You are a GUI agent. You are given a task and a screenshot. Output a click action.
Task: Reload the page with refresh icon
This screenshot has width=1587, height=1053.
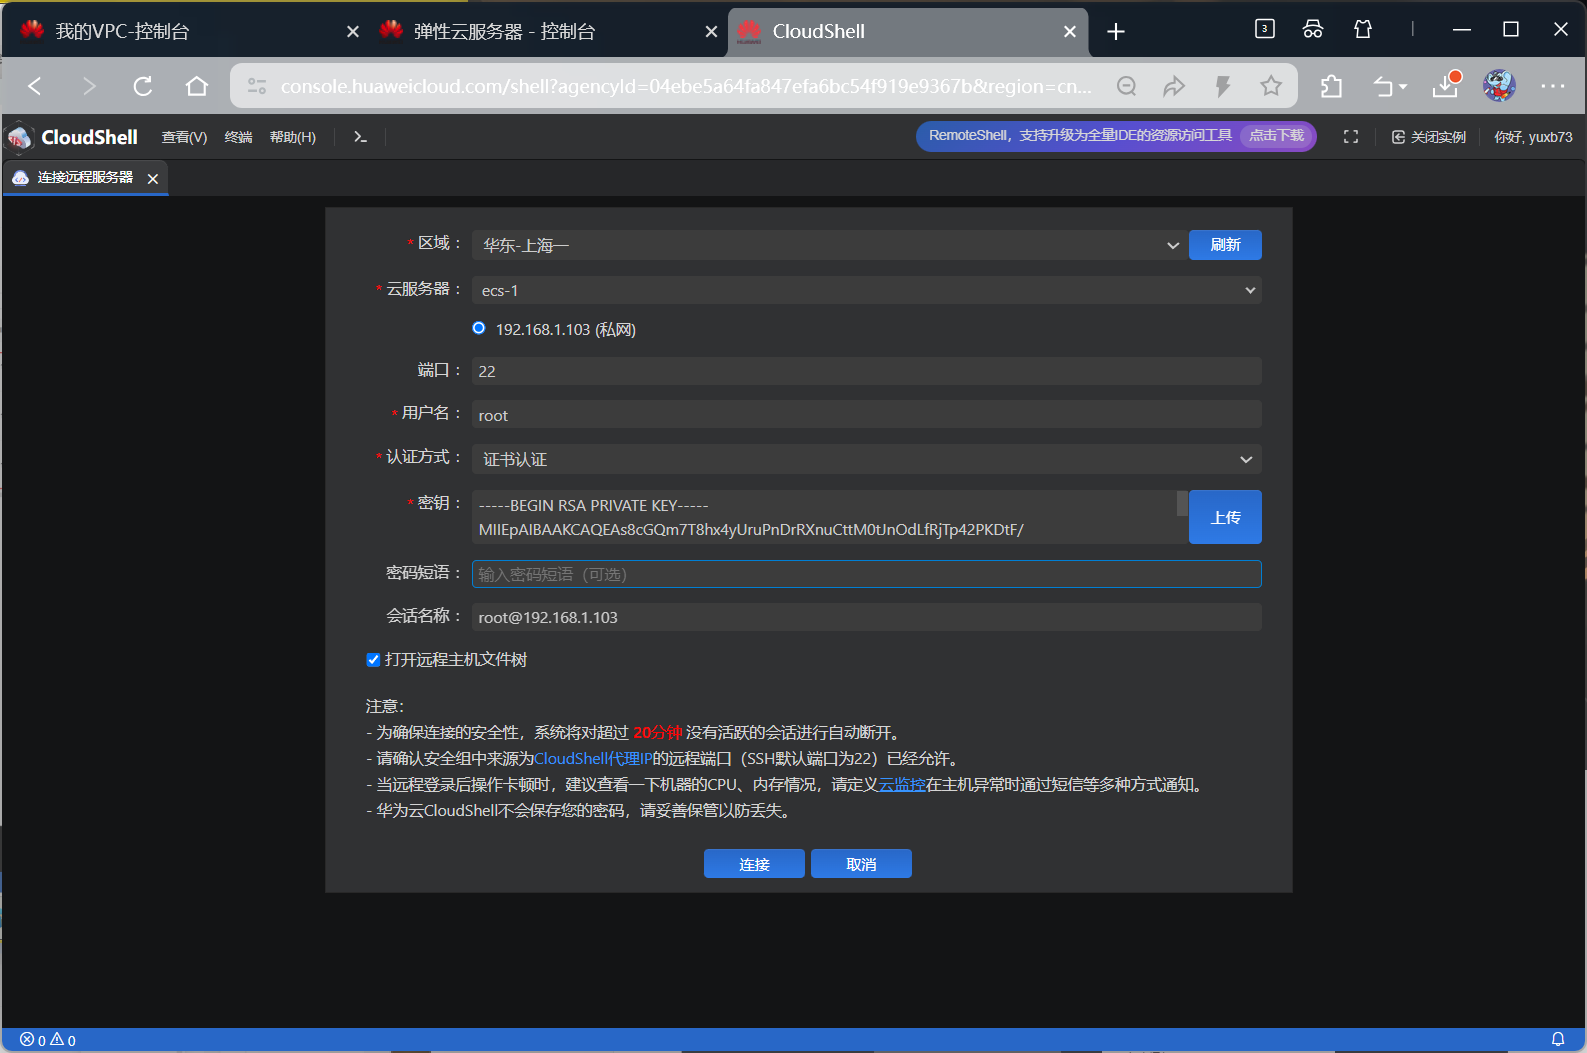[x=143, y=86]
